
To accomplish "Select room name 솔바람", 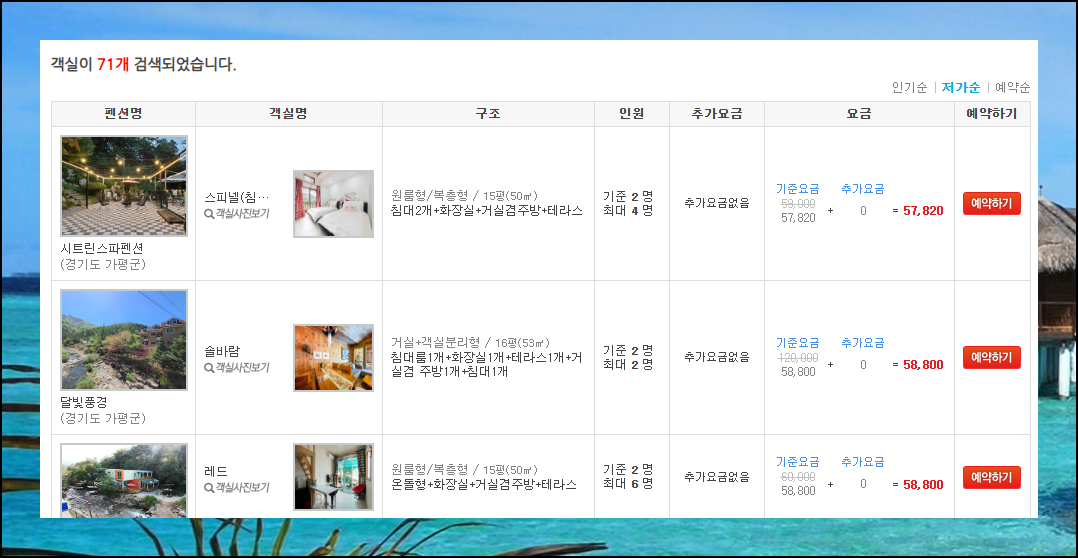I will 221,351.
